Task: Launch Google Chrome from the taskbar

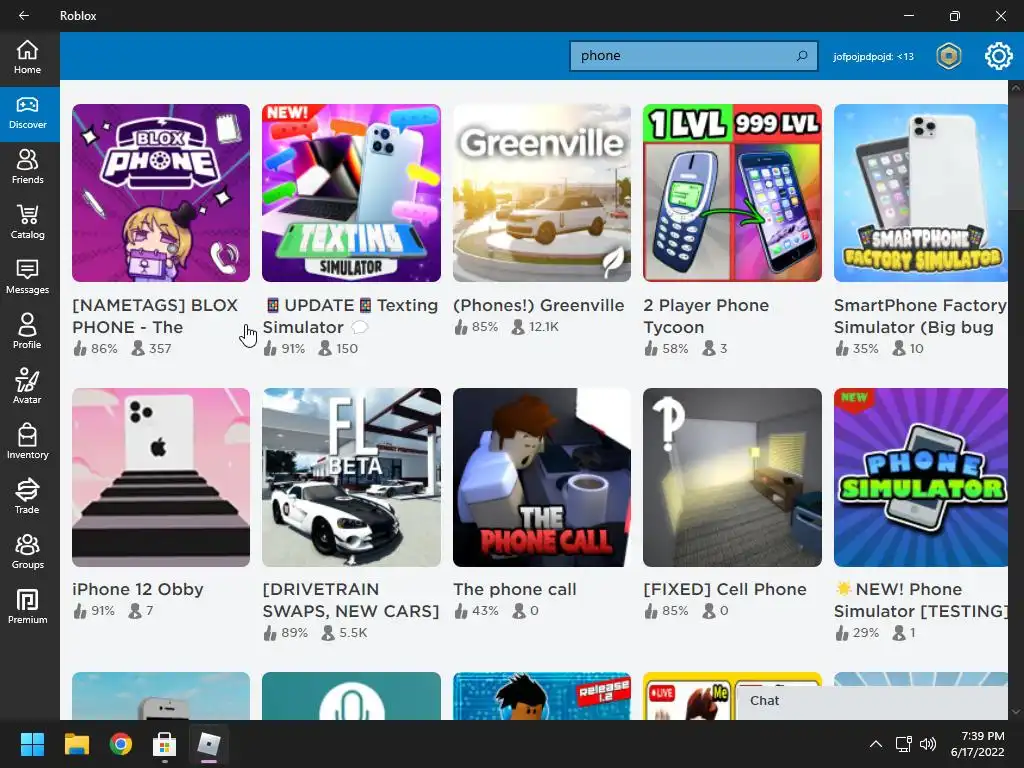Action: point(121,744)
